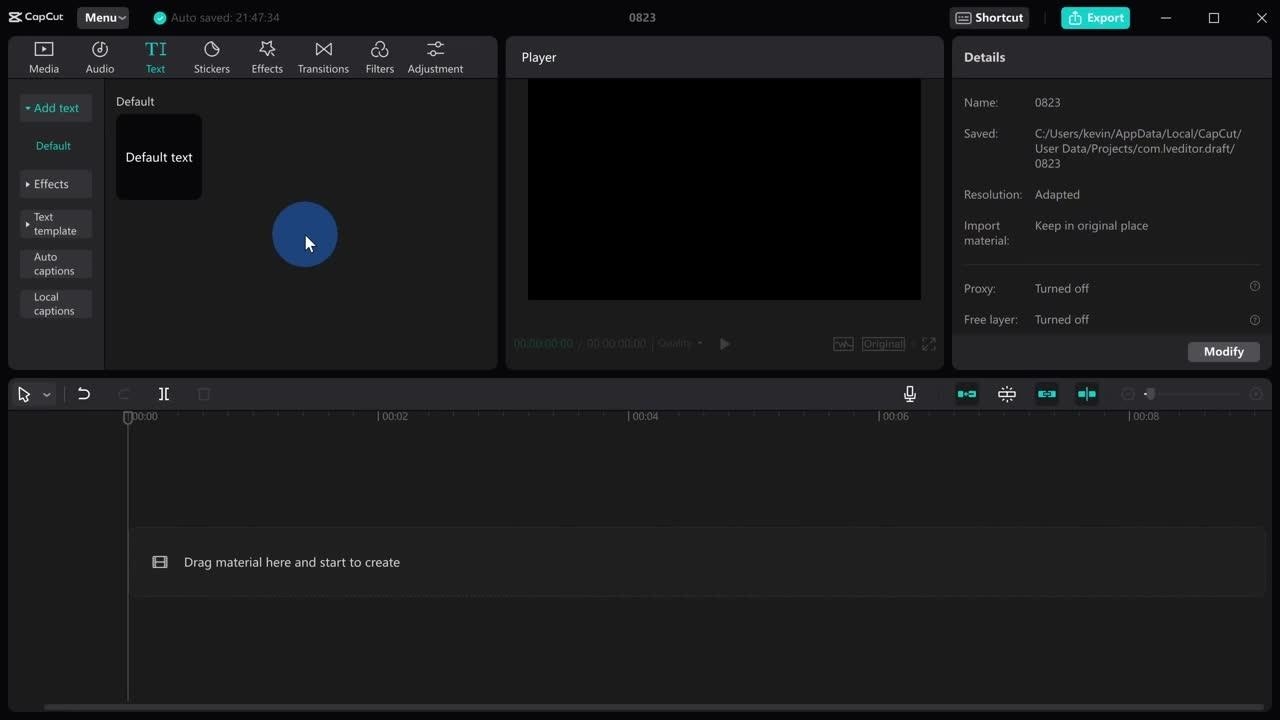This screenshot has width=1280, height=720.
Task: Open Local captions
Action: tap(56, 304)
